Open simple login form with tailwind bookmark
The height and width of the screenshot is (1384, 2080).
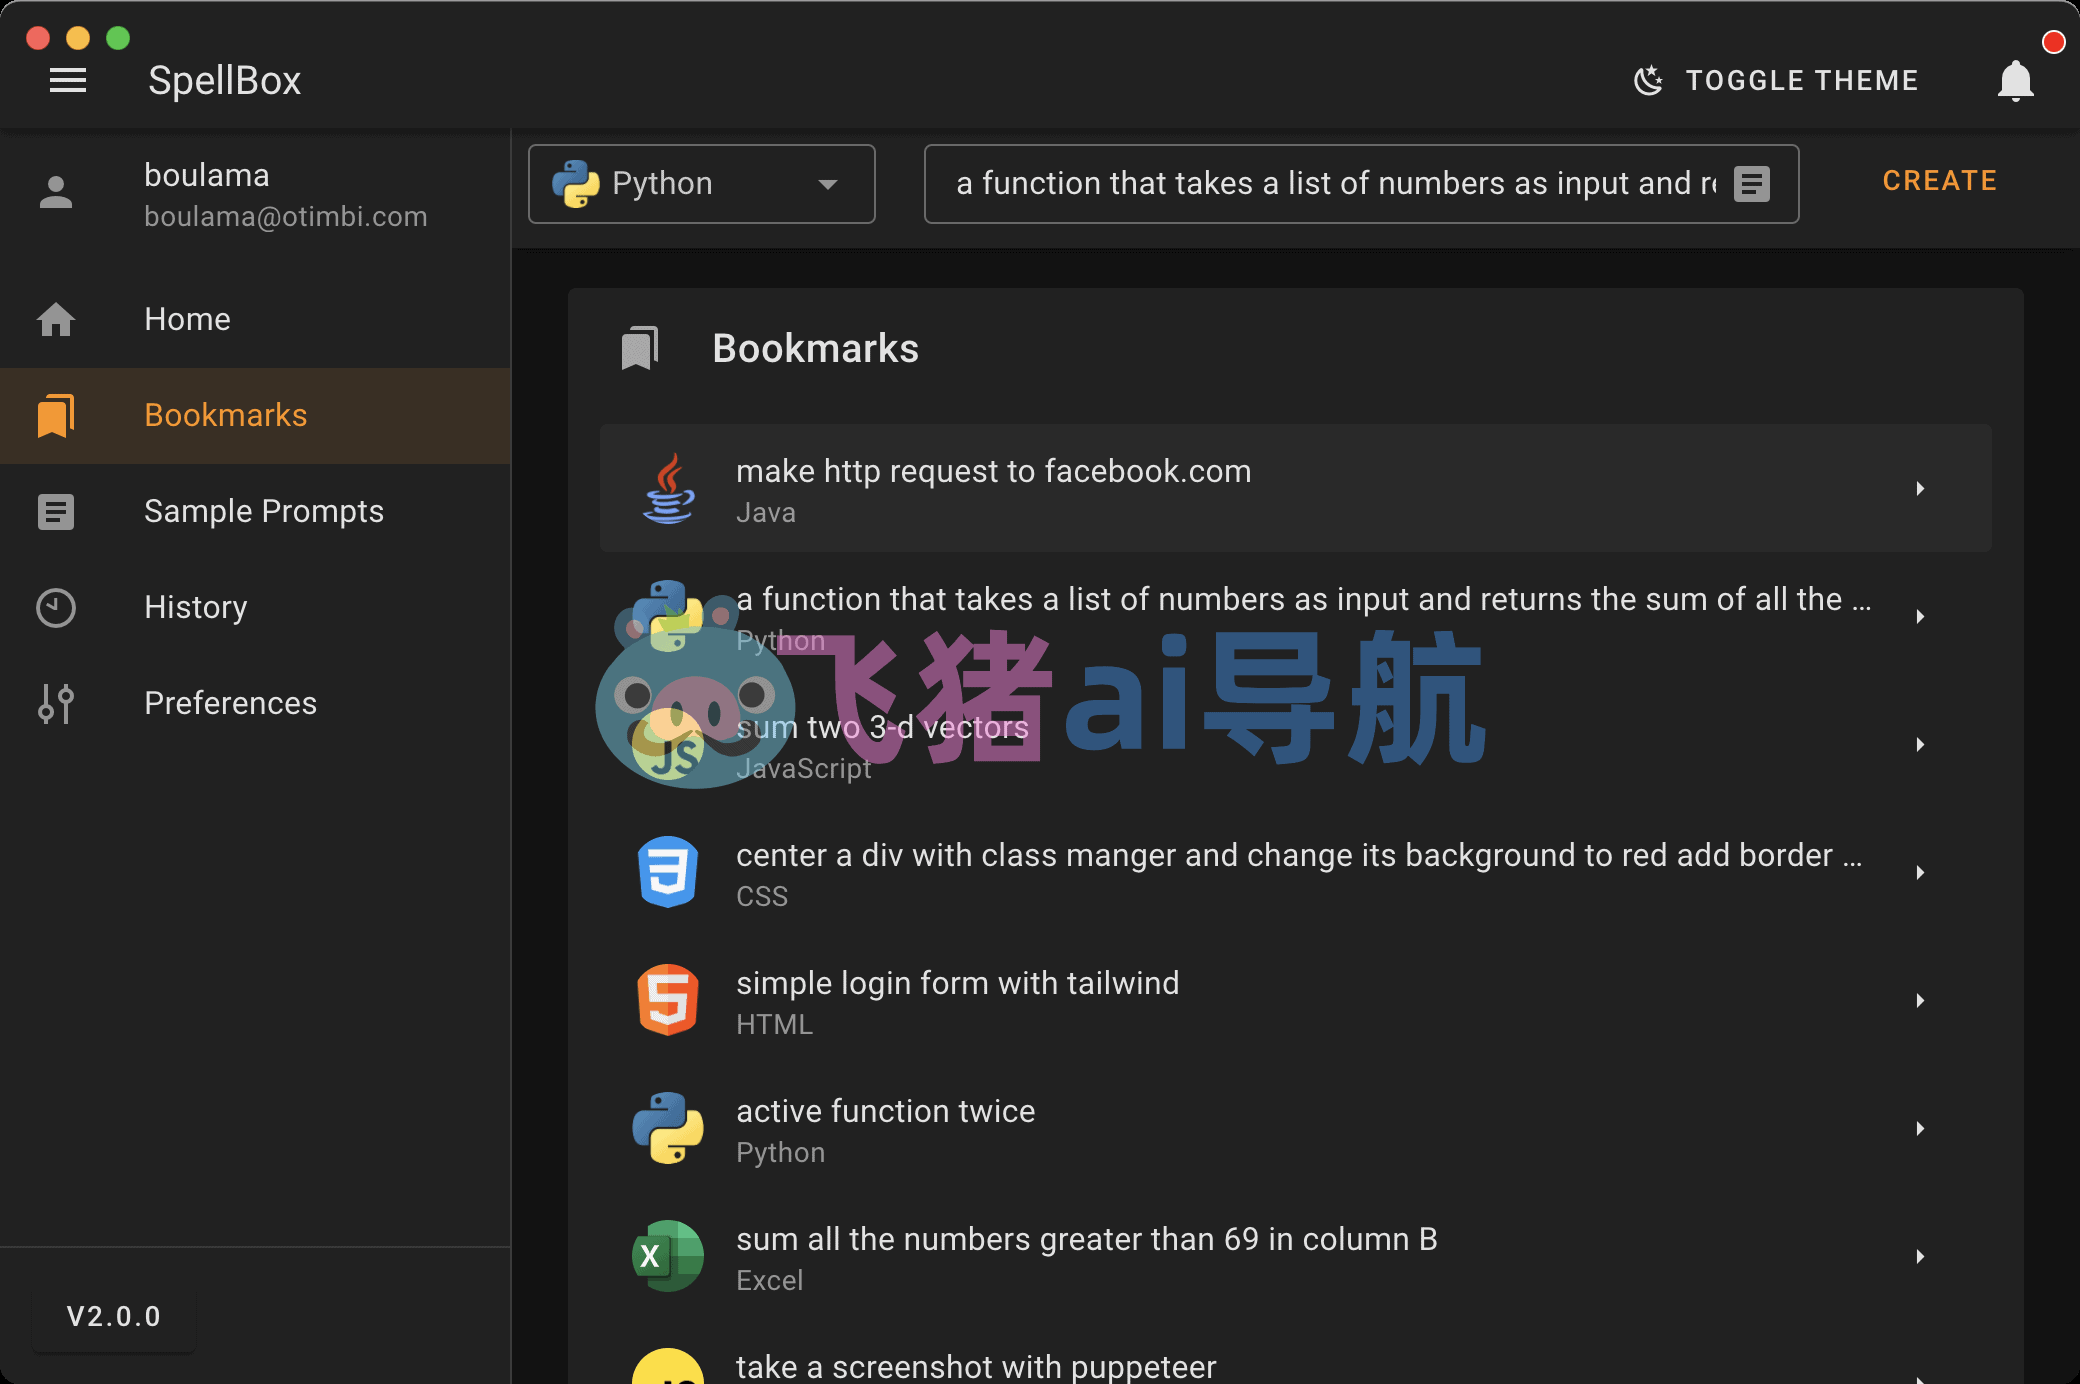tap(1296, 1000)
